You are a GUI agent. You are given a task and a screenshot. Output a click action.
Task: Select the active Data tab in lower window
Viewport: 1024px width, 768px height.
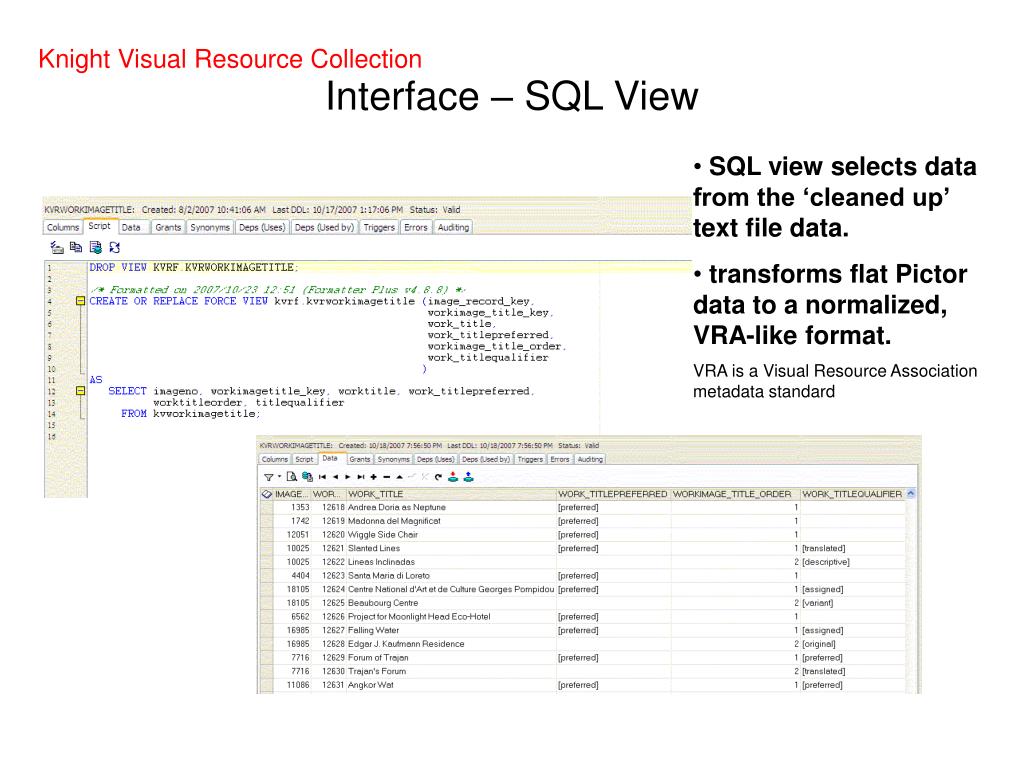330,458
